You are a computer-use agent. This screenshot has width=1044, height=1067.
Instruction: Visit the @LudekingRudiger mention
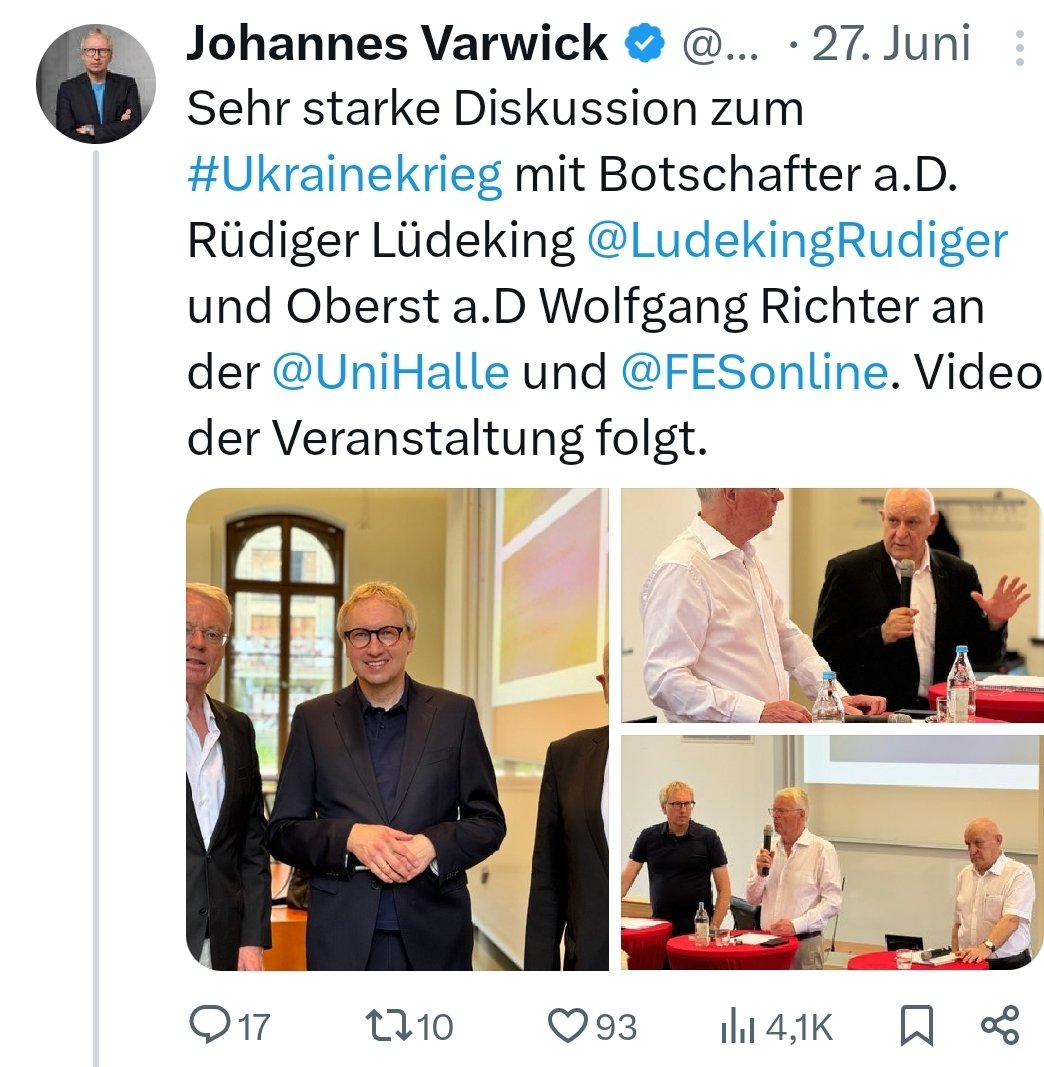(797, 241)
